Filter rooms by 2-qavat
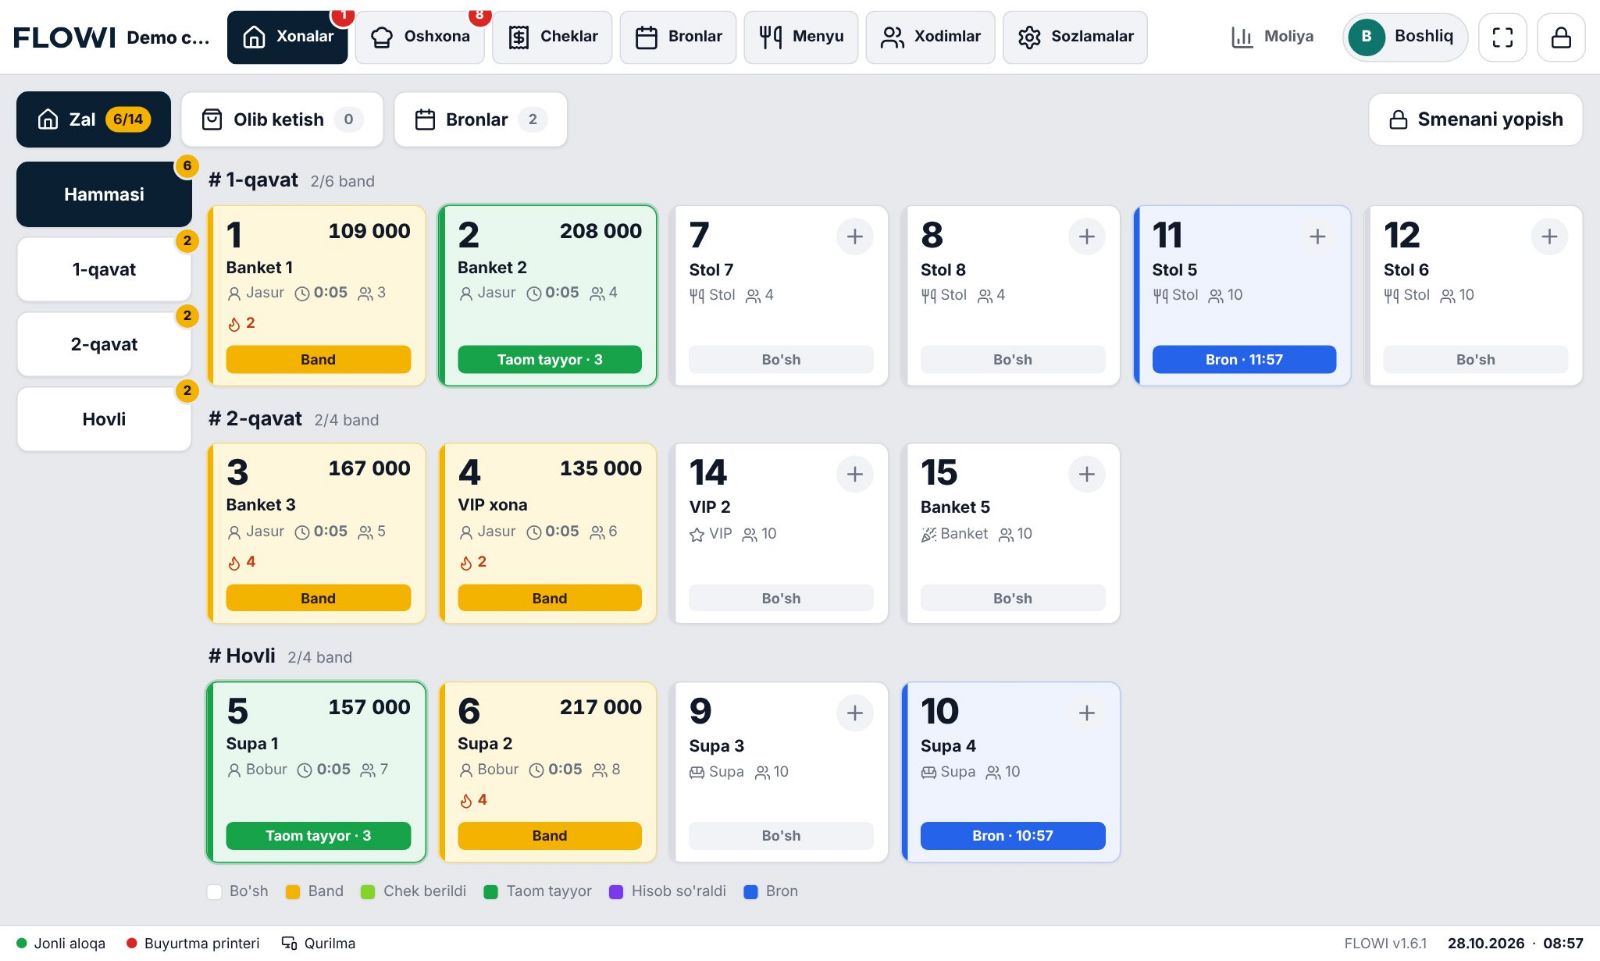Image resolution: width=1600 pixels, height=961 pixels. pos(104,344)
